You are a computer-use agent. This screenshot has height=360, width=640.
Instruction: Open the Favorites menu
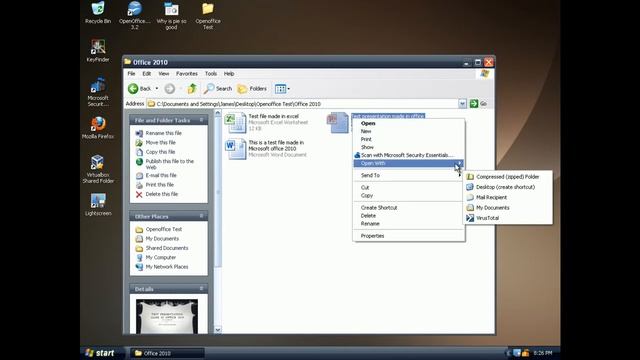tap(187, 73)
